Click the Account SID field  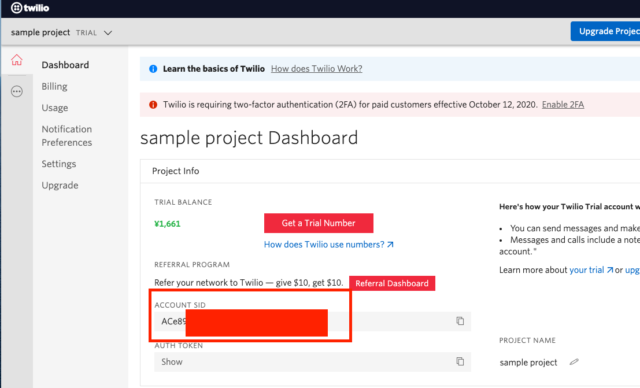coord(312,321)
